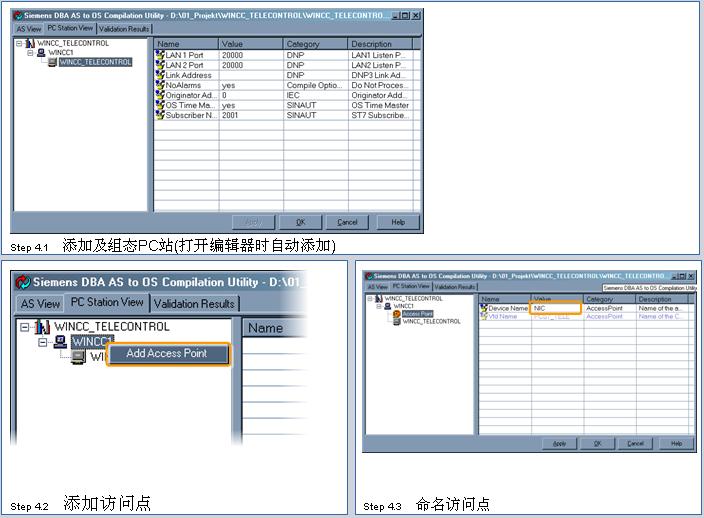Click the yes value in the NoAlarms row

228,85
